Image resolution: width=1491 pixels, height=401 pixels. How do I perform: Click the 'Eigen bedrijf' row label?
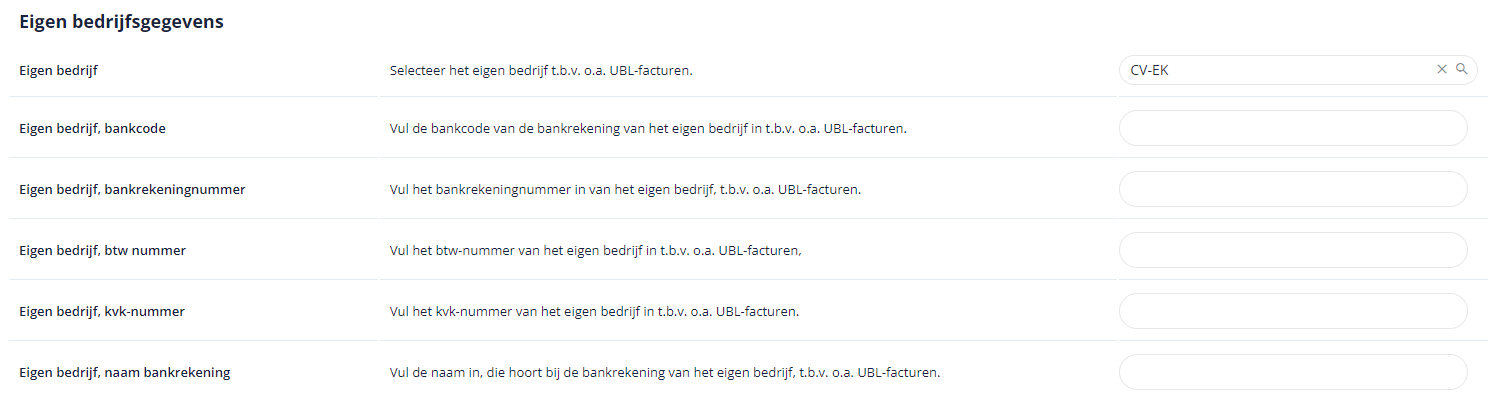[59, 70]
